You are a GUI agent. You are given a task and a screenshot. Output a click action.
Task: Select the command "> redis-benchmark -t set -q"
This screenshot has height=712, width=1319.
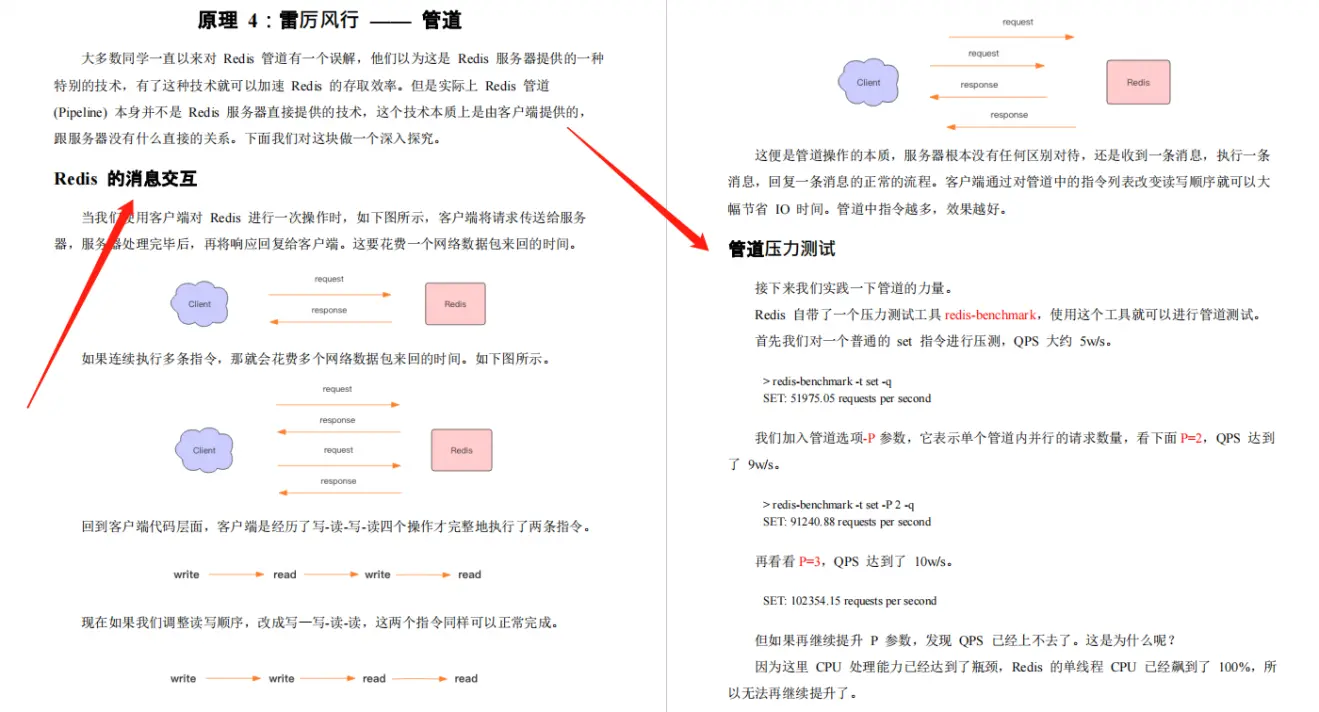coord(828,381)
